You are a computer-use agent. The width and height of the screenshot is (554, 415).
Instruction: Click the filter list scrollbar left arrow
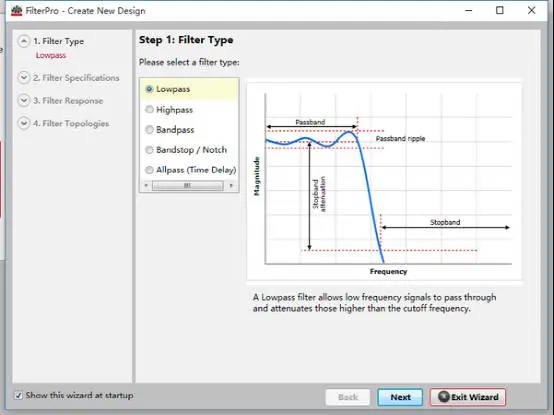146,185
